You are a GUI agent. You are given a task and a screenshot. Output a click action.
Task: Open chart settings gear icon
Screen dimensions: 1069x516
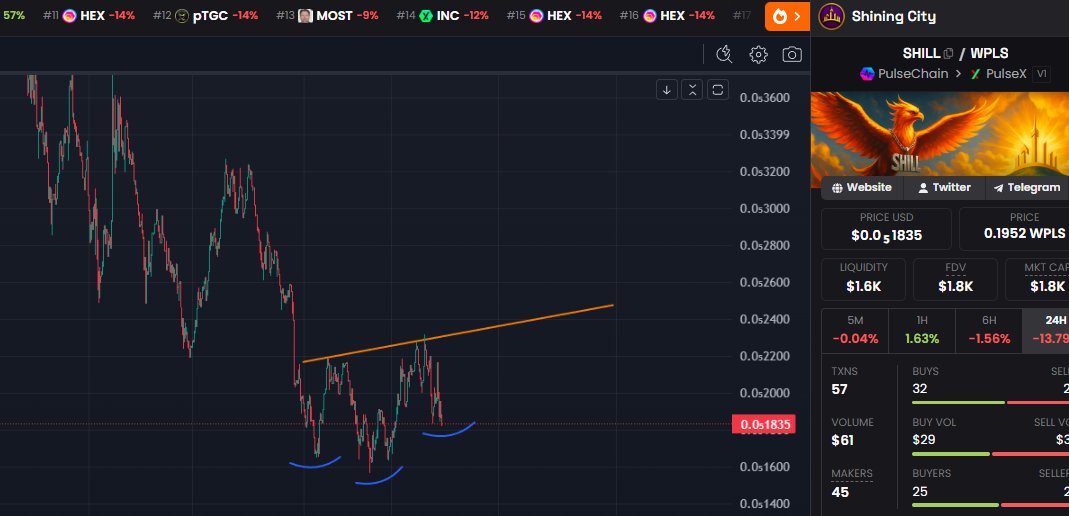[x=758, y=55]
